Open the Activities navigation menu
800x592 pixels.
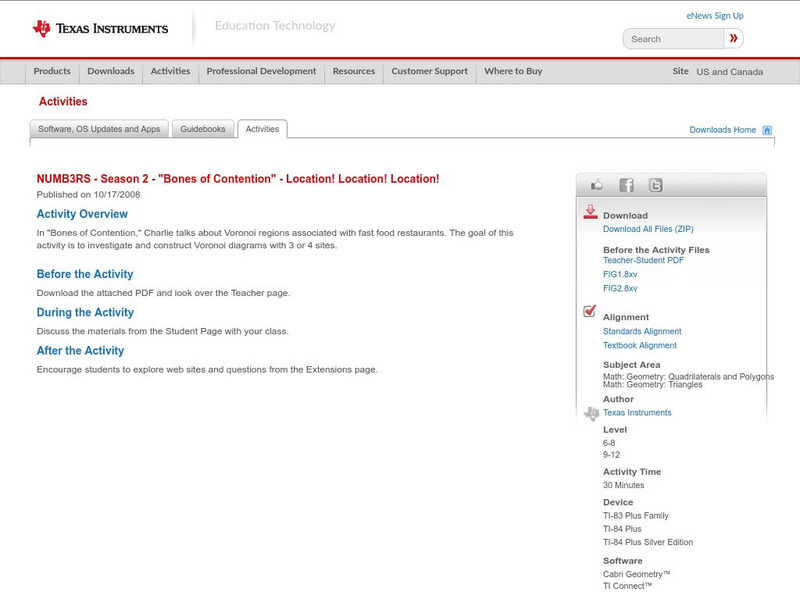coord(170,71)
